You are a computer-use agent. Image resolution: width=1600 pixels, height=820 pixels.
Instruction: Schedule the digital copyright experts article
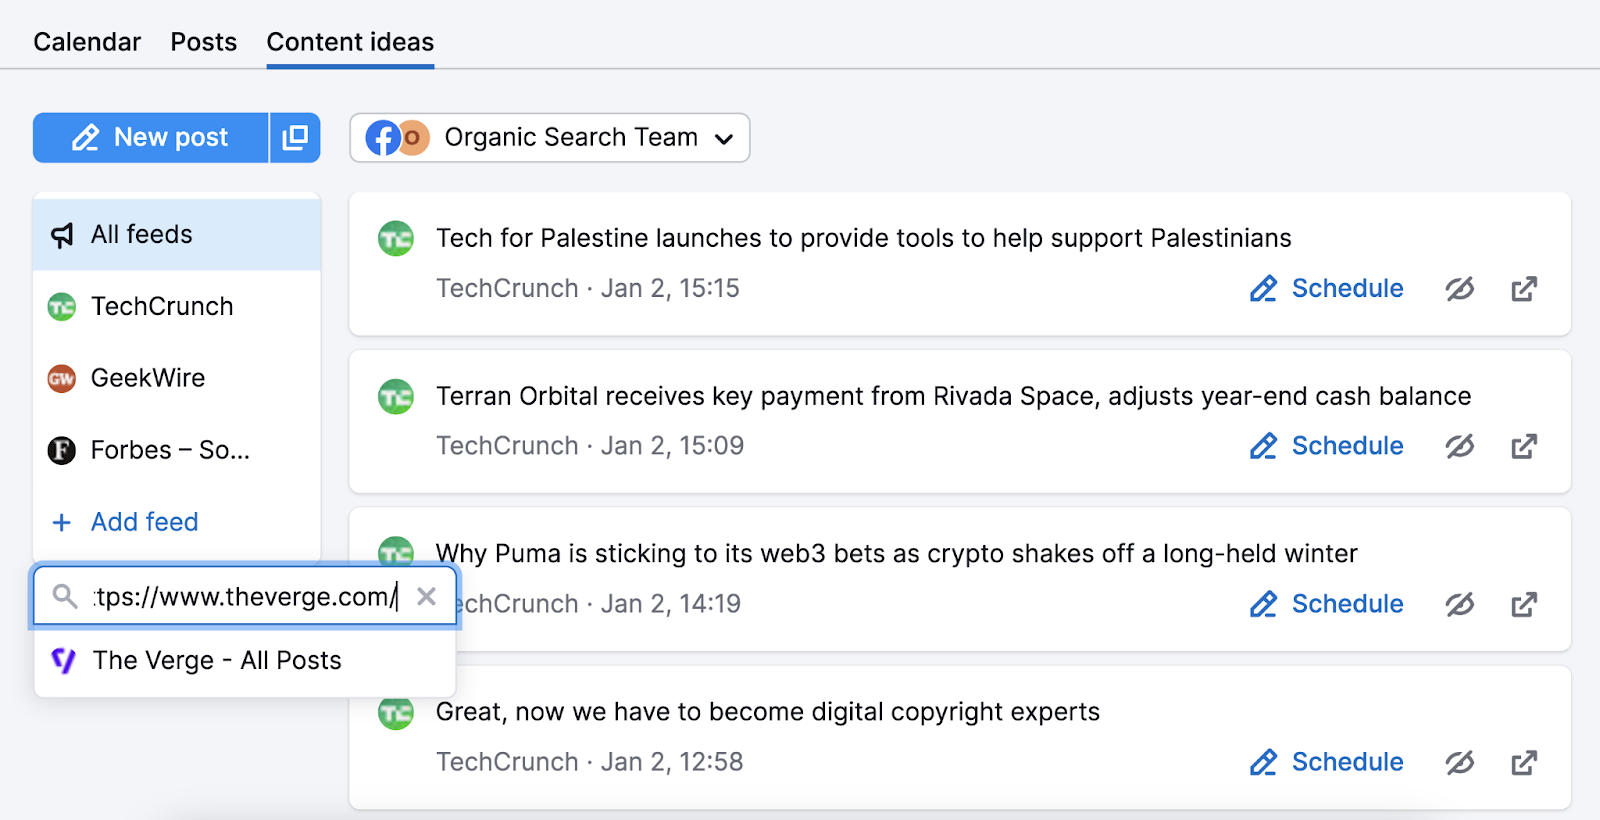click(x=1326, y=762)
